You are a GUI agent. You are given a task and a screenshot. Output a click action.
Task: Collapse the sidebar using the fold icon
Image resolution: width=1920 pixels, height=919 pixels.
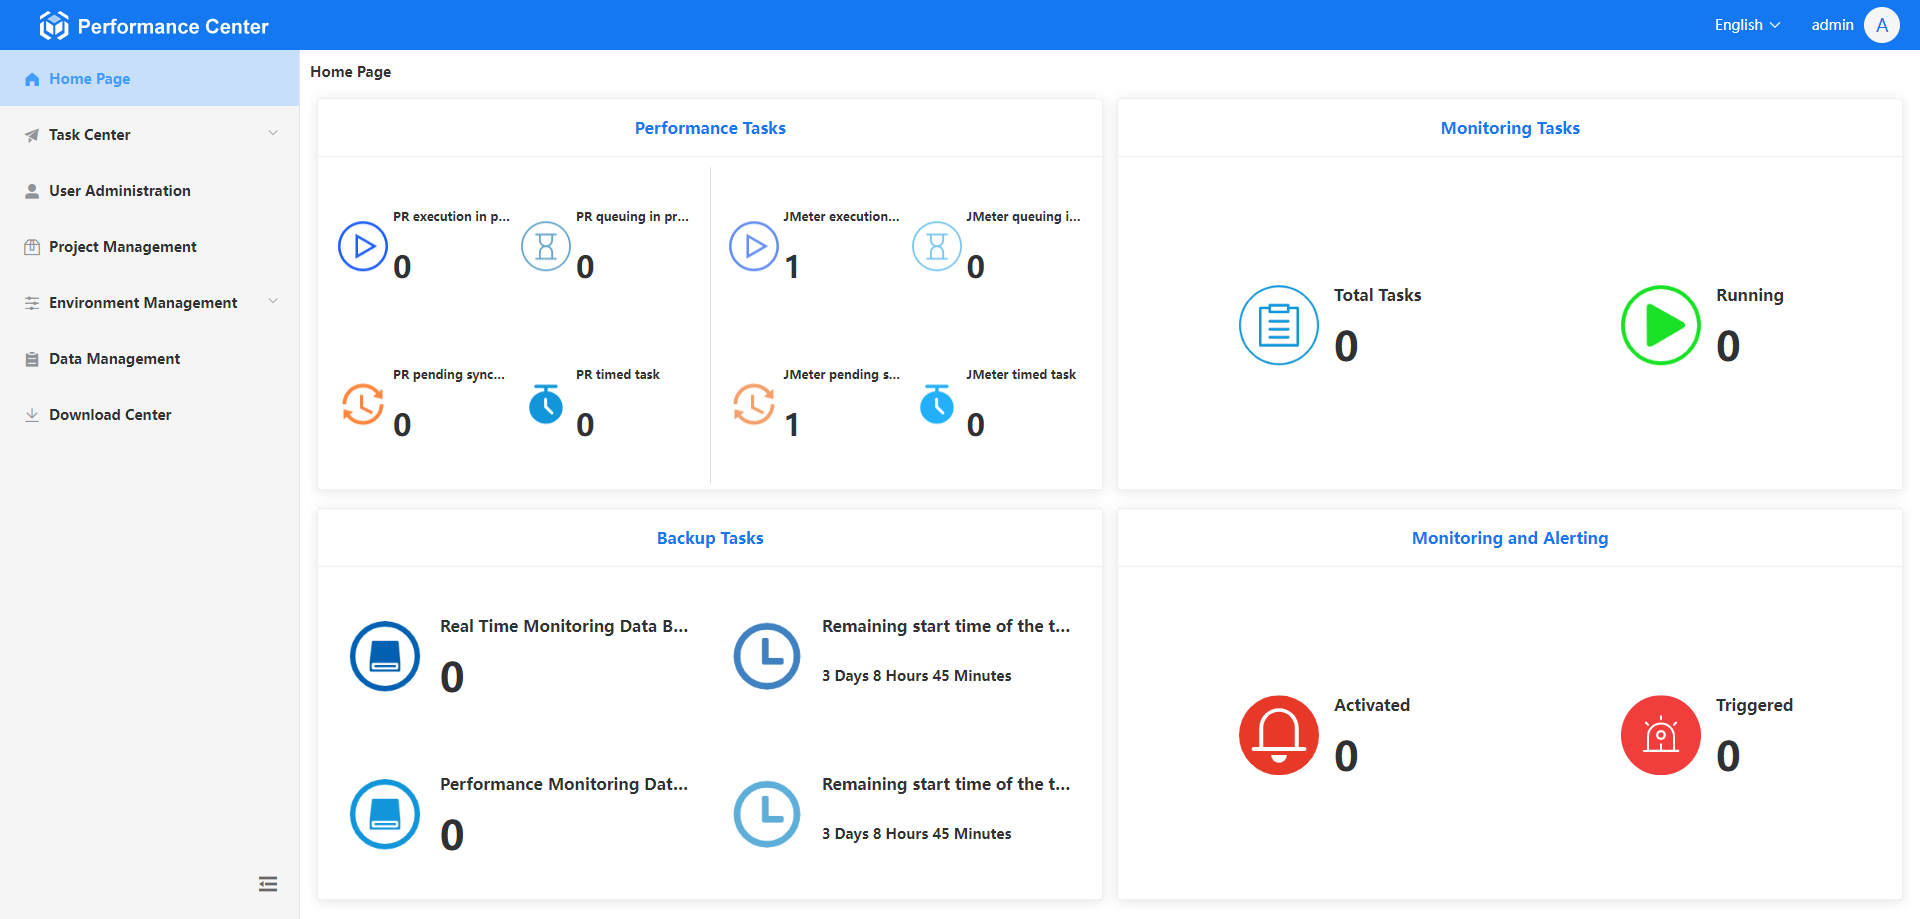tap(268, 884)
